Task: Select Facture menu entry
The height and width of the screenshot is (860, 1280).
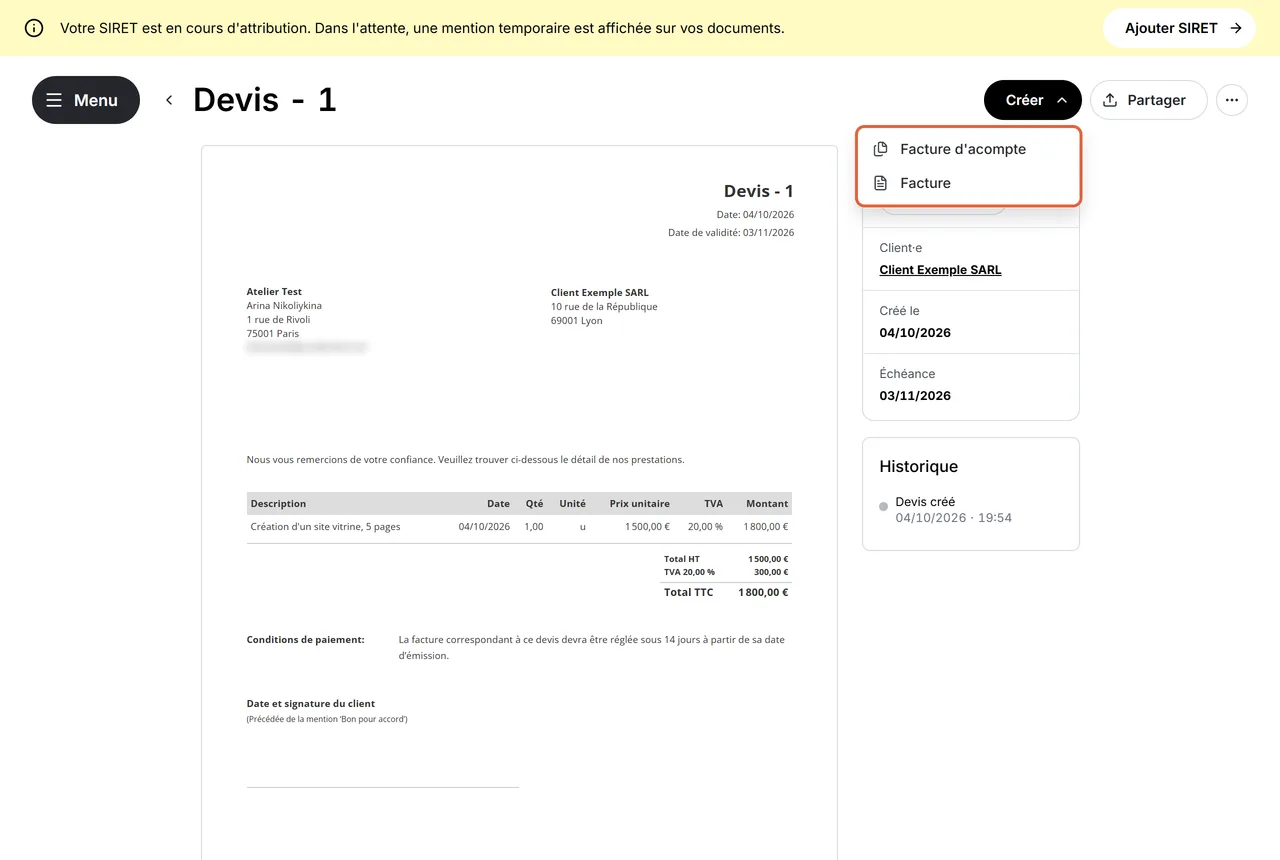Action: pos(969,183)
